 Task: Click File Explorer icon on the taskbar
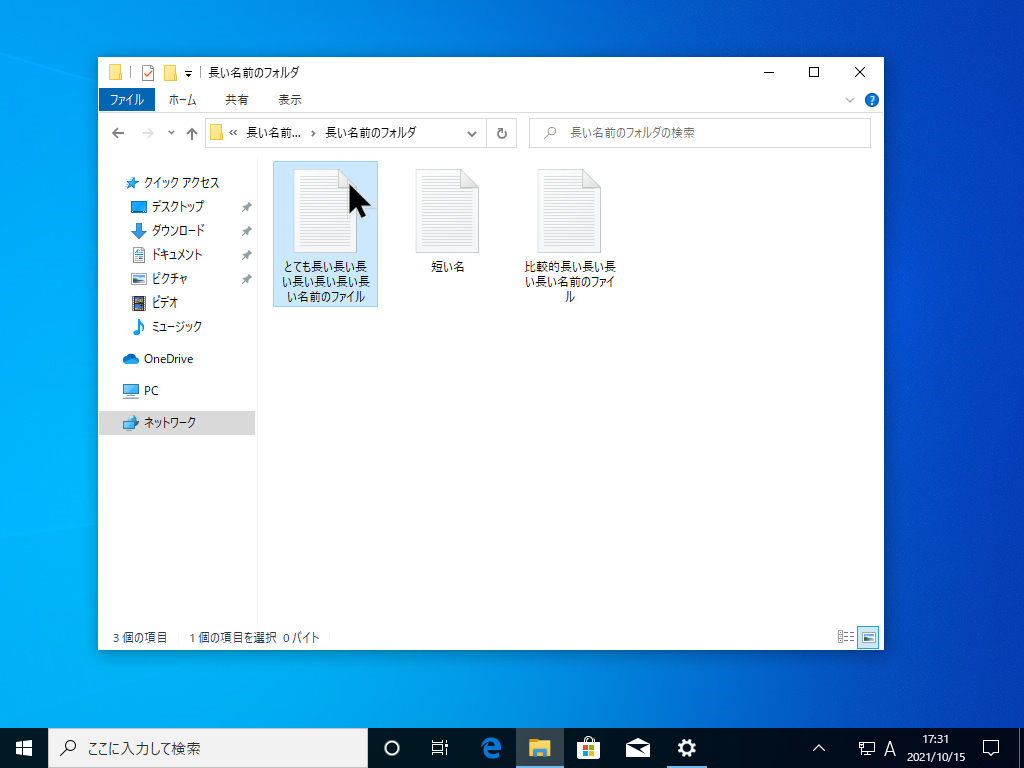[x=539, y=748]
